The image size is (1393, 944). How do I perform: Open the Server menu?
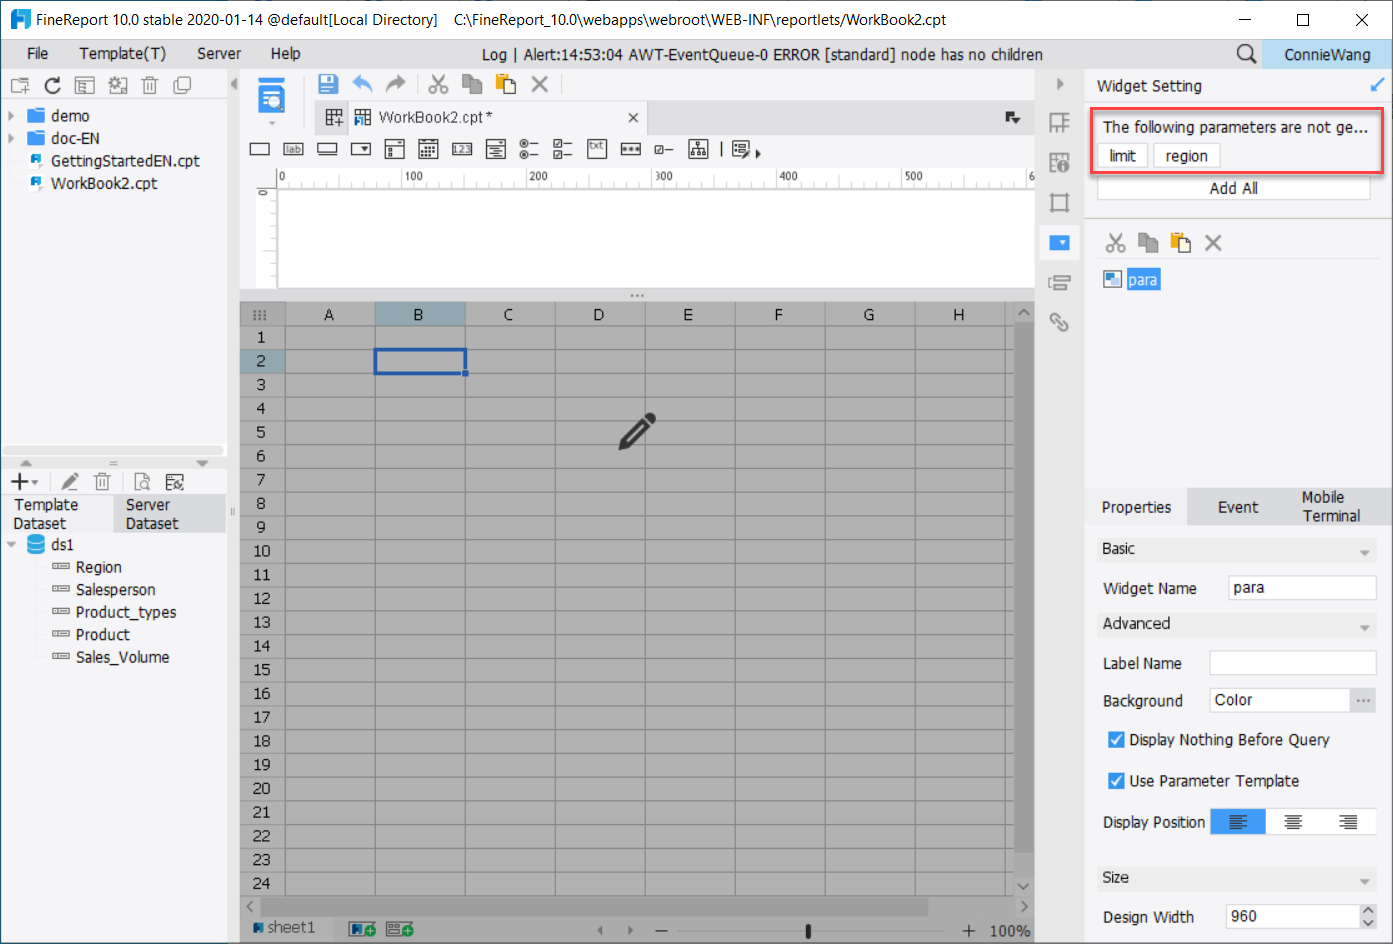pyautogui.click(x=218, y=54)
